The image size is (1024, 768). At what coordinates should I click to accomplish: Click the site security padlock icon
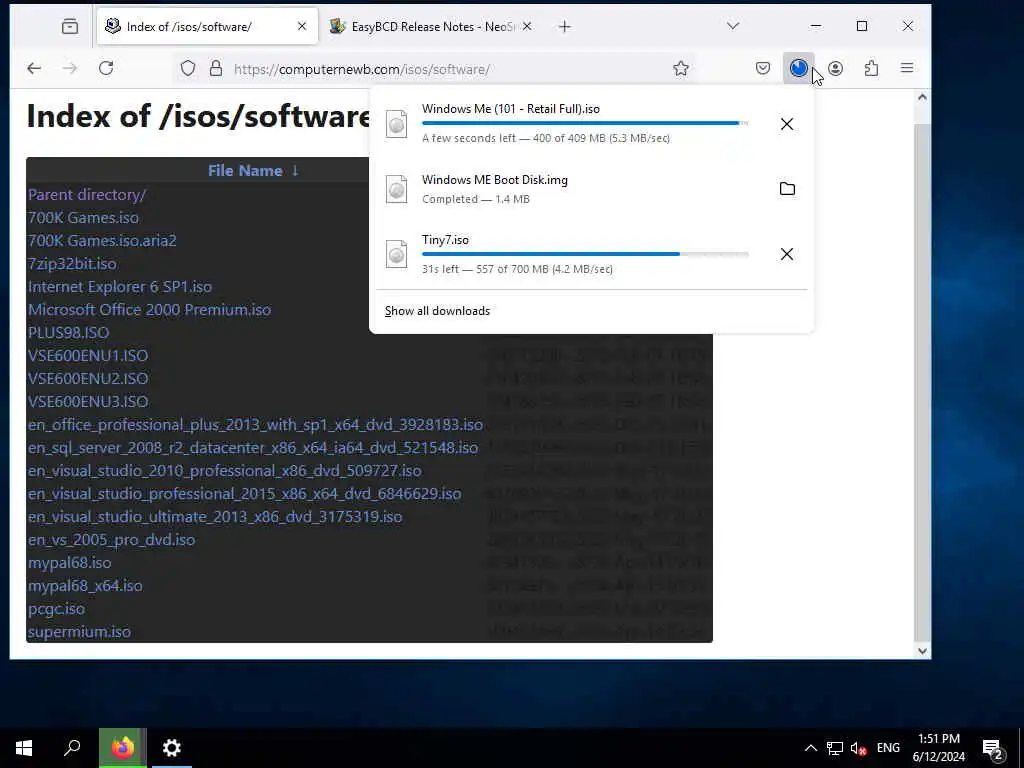pyautogui.click(x=216, y=69)
